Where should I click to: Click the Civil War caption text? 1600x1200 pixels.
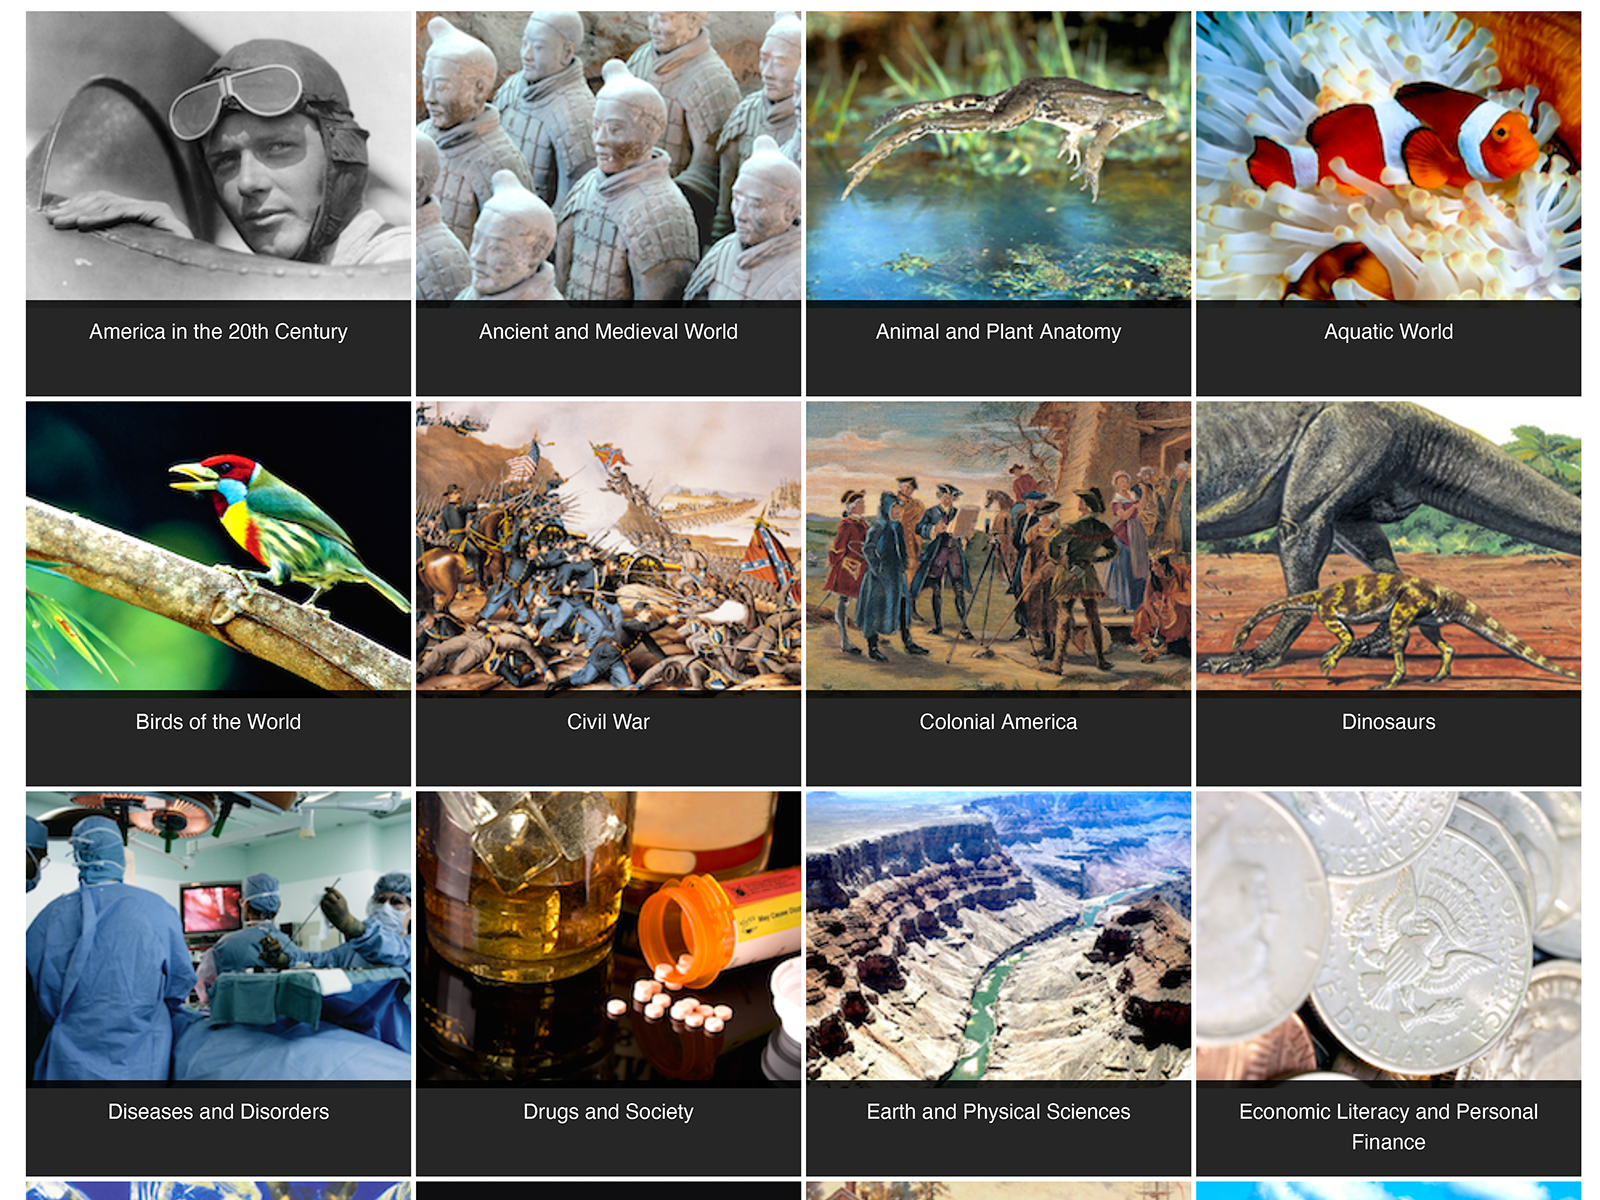tap(608, 722)
